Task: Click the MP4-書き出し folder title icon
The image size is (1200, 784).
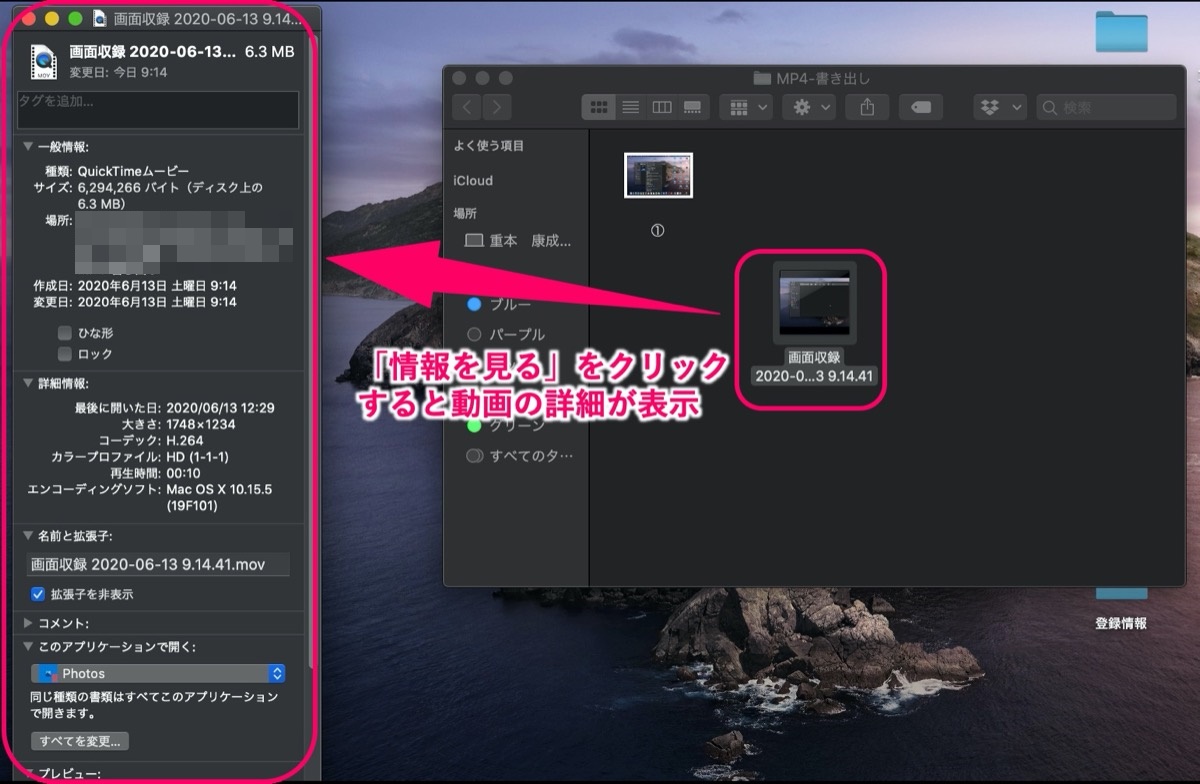Action: click(761, 78)
